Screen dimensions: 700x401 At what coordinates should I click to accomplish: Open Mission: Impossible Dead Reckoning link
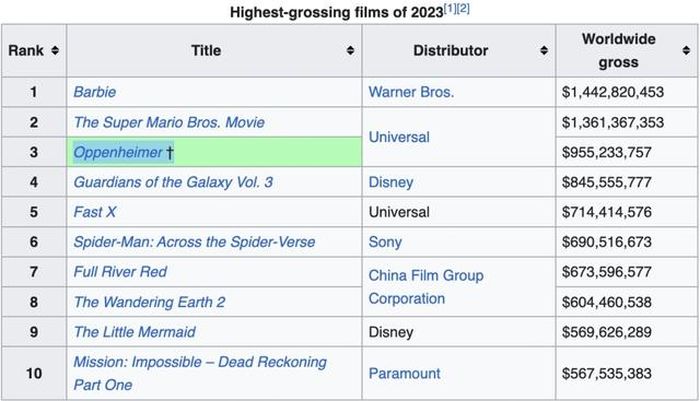[x=200, y=373]
